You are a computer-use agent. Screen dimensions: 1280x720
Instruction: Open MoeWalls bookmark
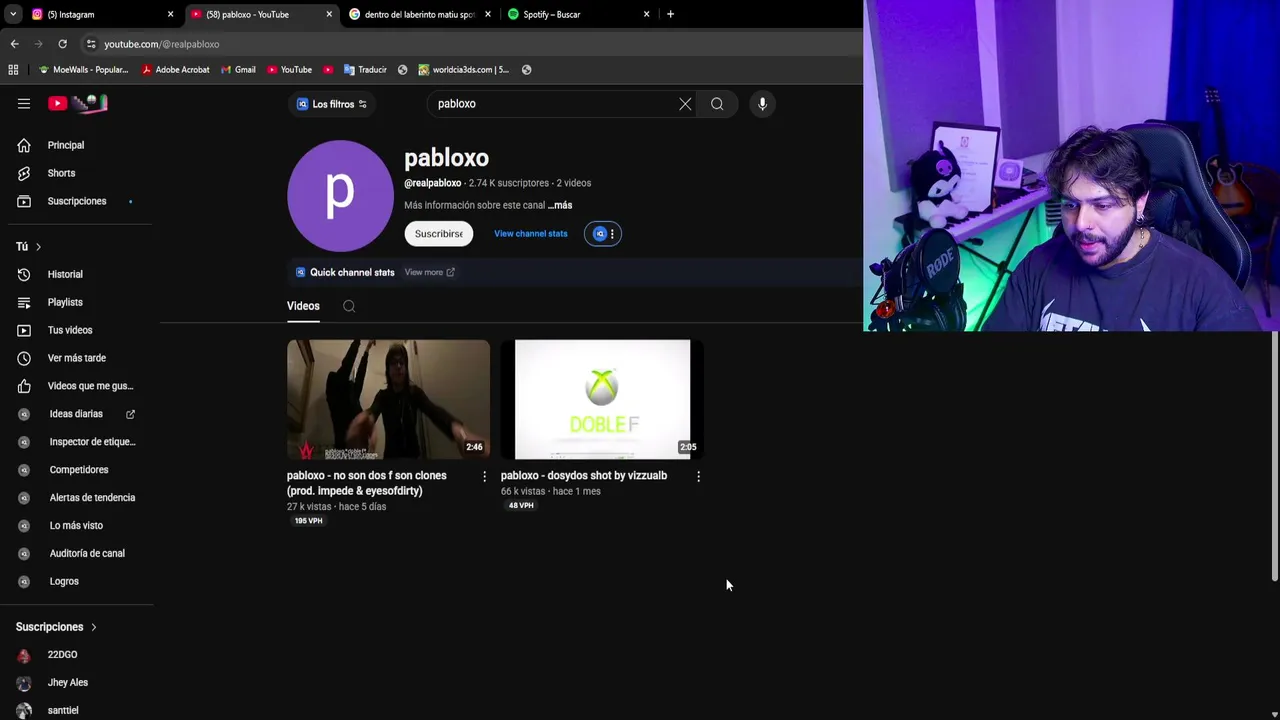[83, 70]
